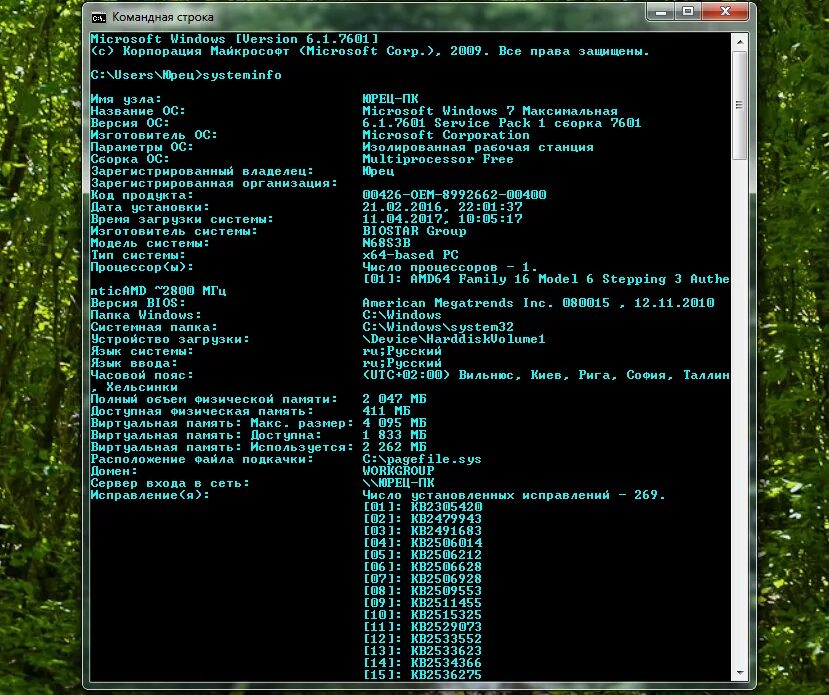The height and width of the screenshot is (695, 829).
Task: Click the vertical scrollbar thumb
Action: click(739, 105)
